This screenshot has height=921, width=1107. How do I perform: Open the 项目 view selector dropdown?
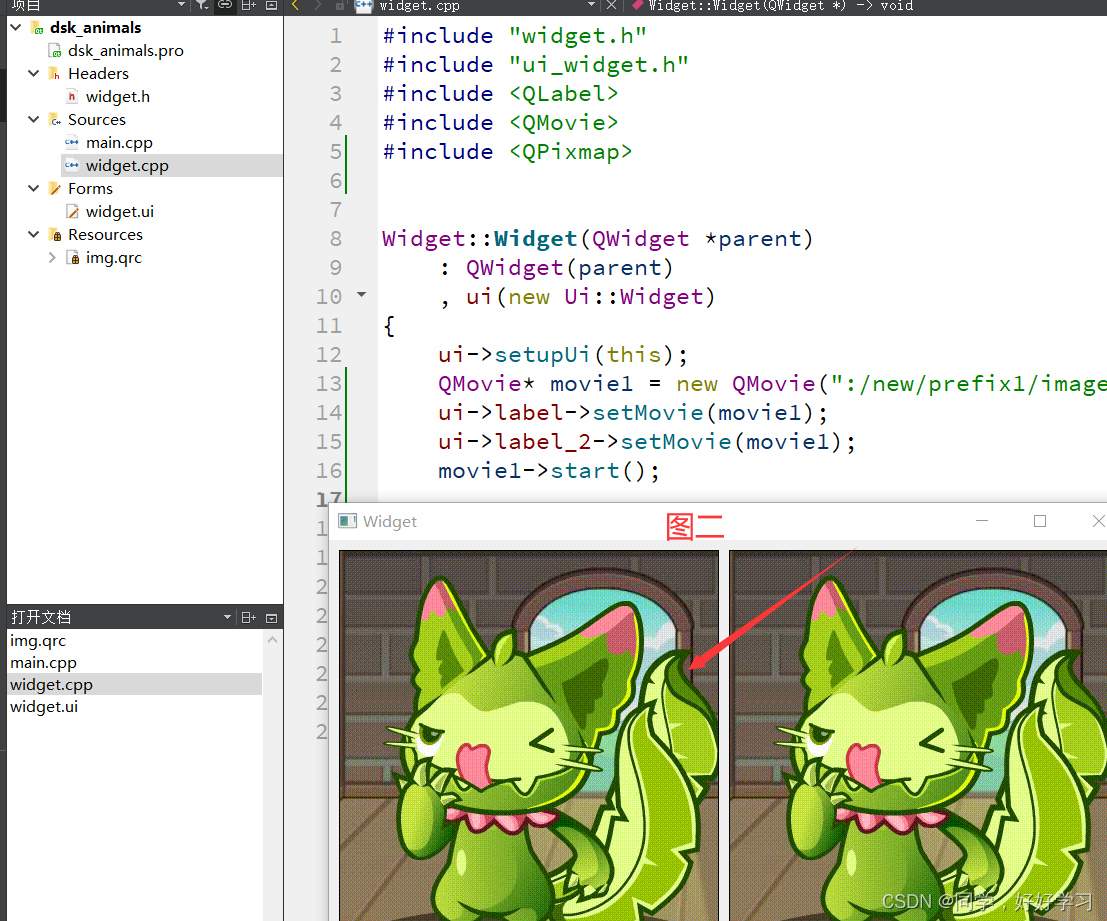tap(181, 5)
